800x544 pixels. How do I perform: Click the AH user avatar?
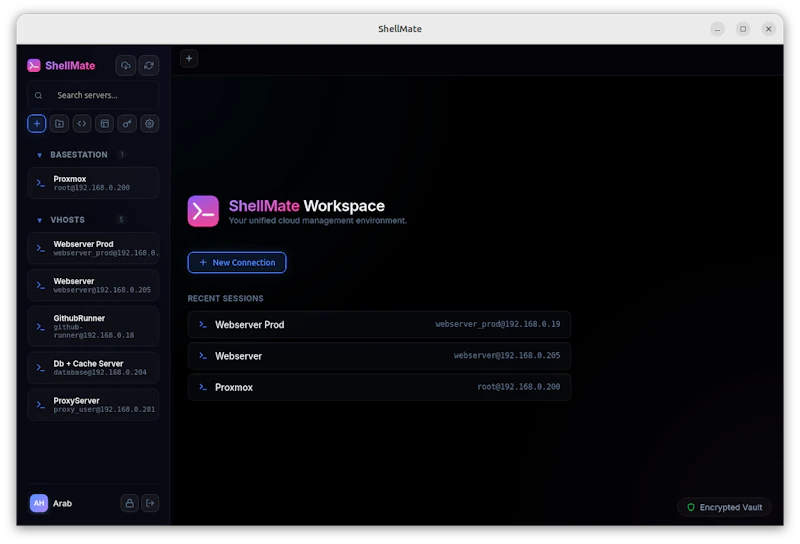pos(39,503)
